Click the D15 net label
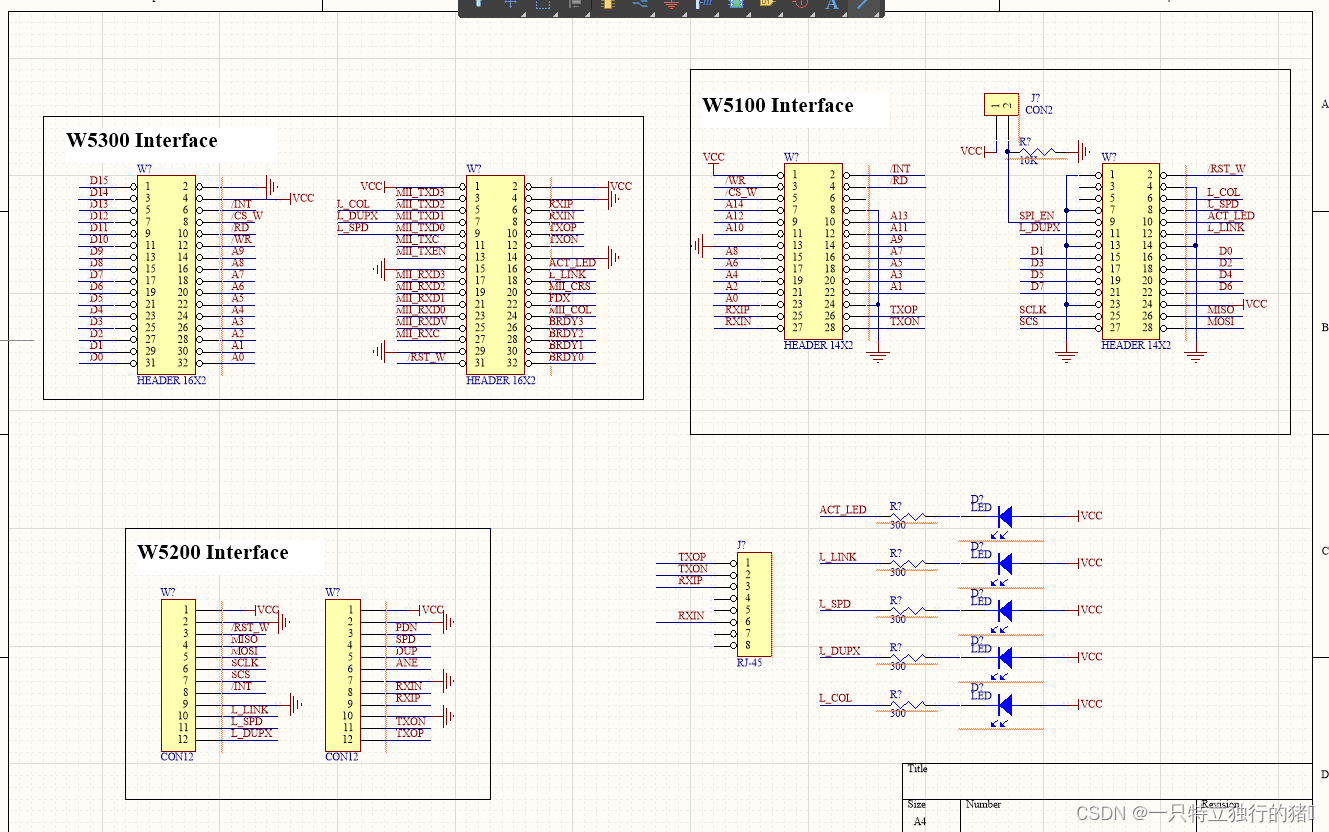This screenshot has height=832, width=1329. click(99, 180)
